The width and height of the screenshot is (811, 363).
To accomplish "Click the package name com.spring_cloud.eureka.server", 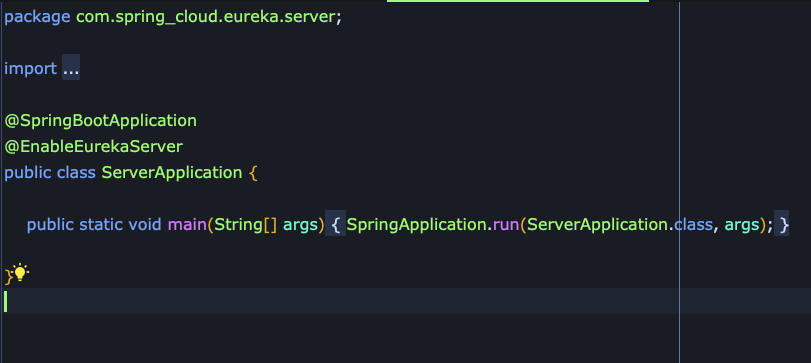I will point(206,17).
